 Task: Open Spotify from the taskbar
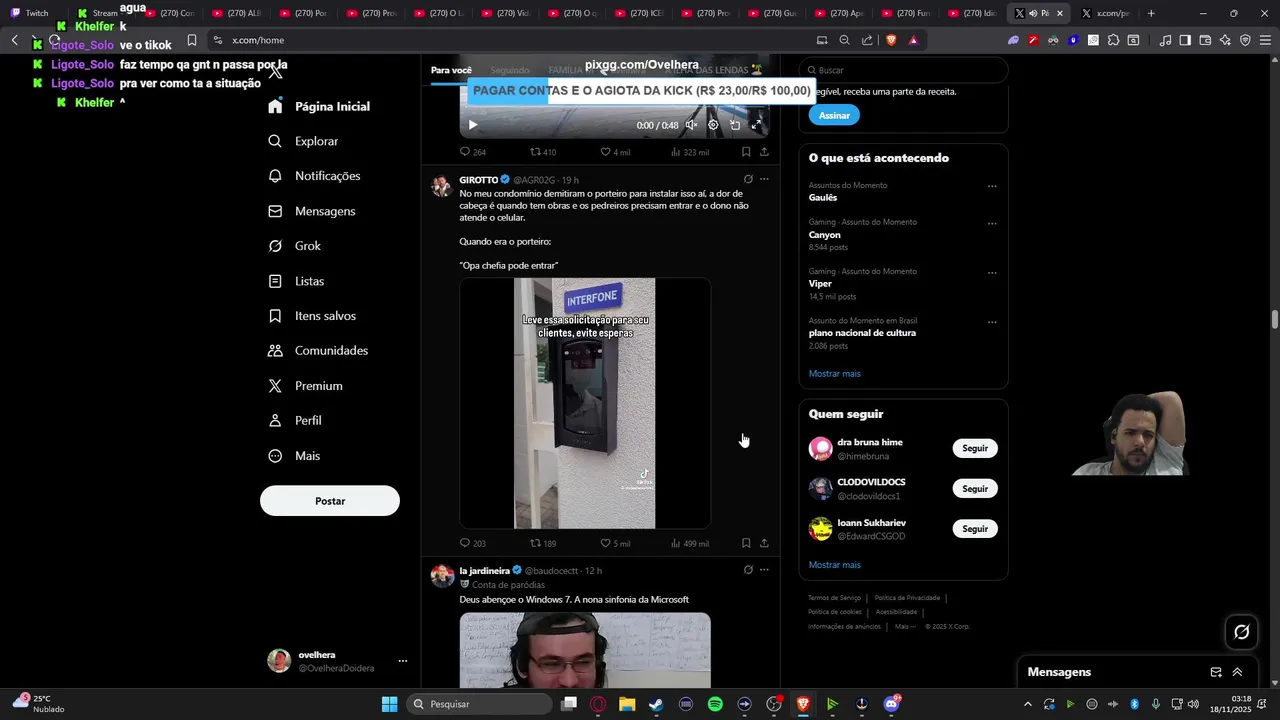(715, 704)
